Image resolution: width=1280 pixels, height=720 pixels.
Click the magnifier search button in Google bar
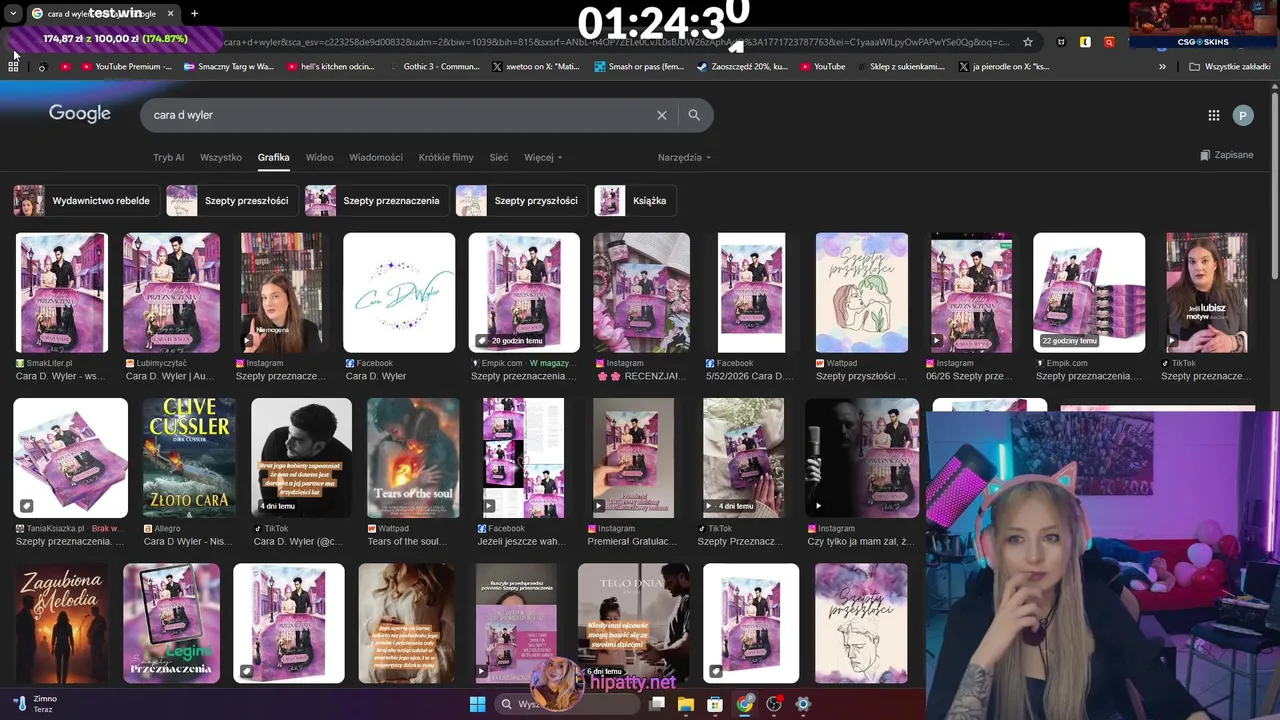pos(694,115)
